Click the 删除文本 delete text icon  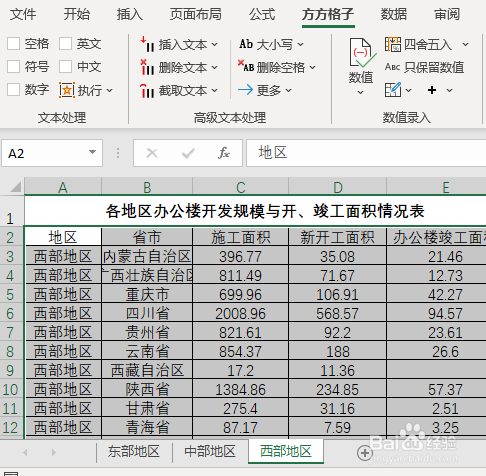point(147,67)
